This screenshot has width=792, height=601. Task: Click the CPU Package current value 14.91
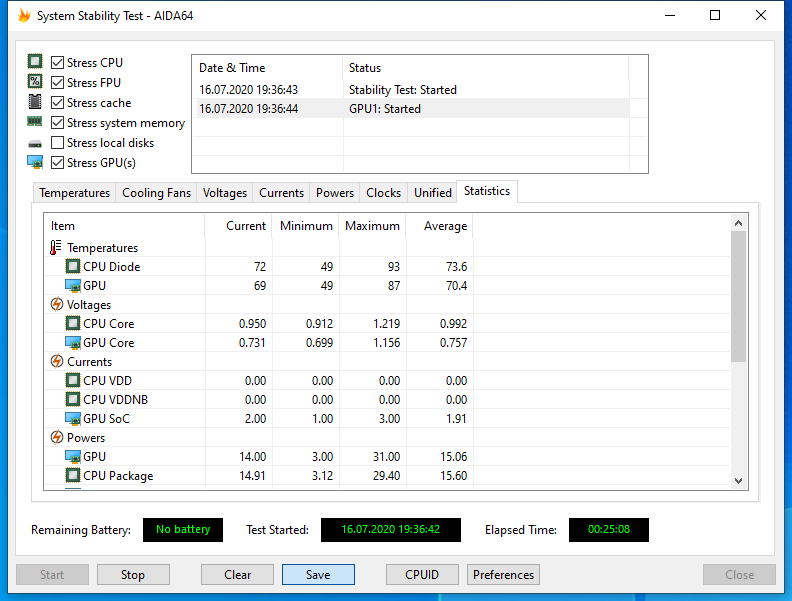click(252, 476)
